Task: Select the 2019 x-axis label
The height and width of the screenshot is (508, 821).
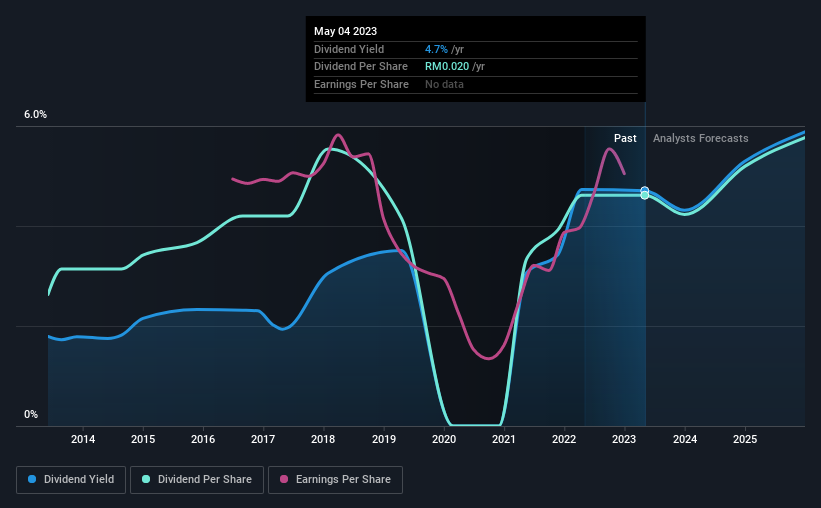Action: [384, 439]
